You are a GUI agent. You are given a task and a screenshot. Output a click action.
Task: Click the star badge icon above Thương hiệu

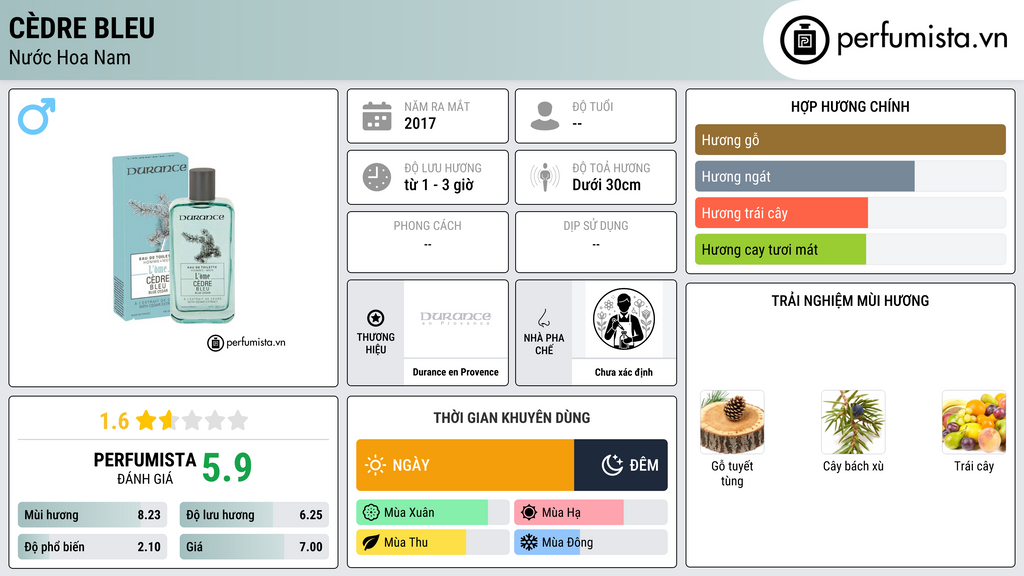[x=376, y=318]
